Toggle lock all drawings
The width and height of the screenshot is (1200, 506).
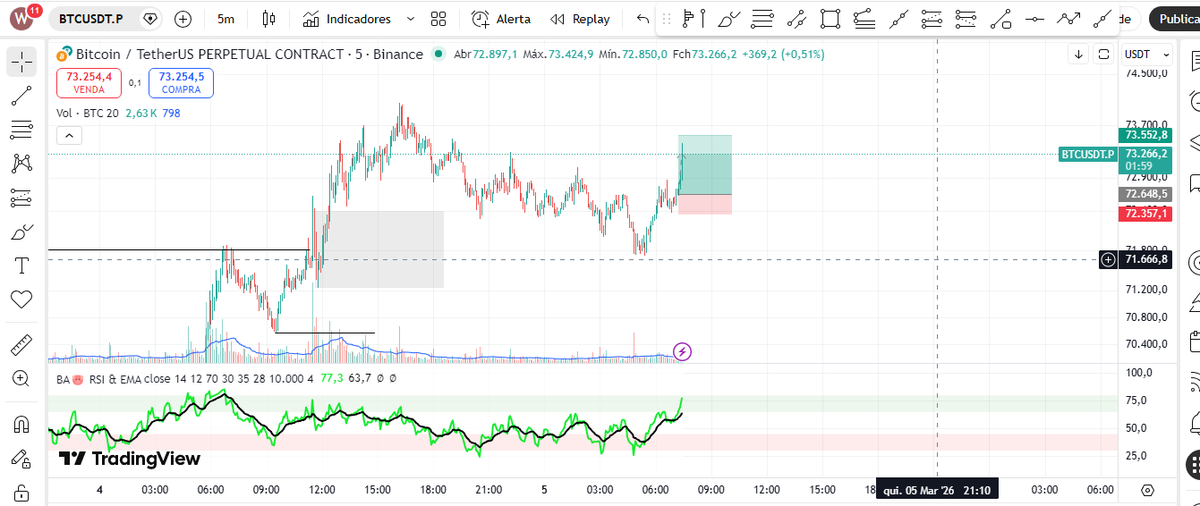(22, 492)
